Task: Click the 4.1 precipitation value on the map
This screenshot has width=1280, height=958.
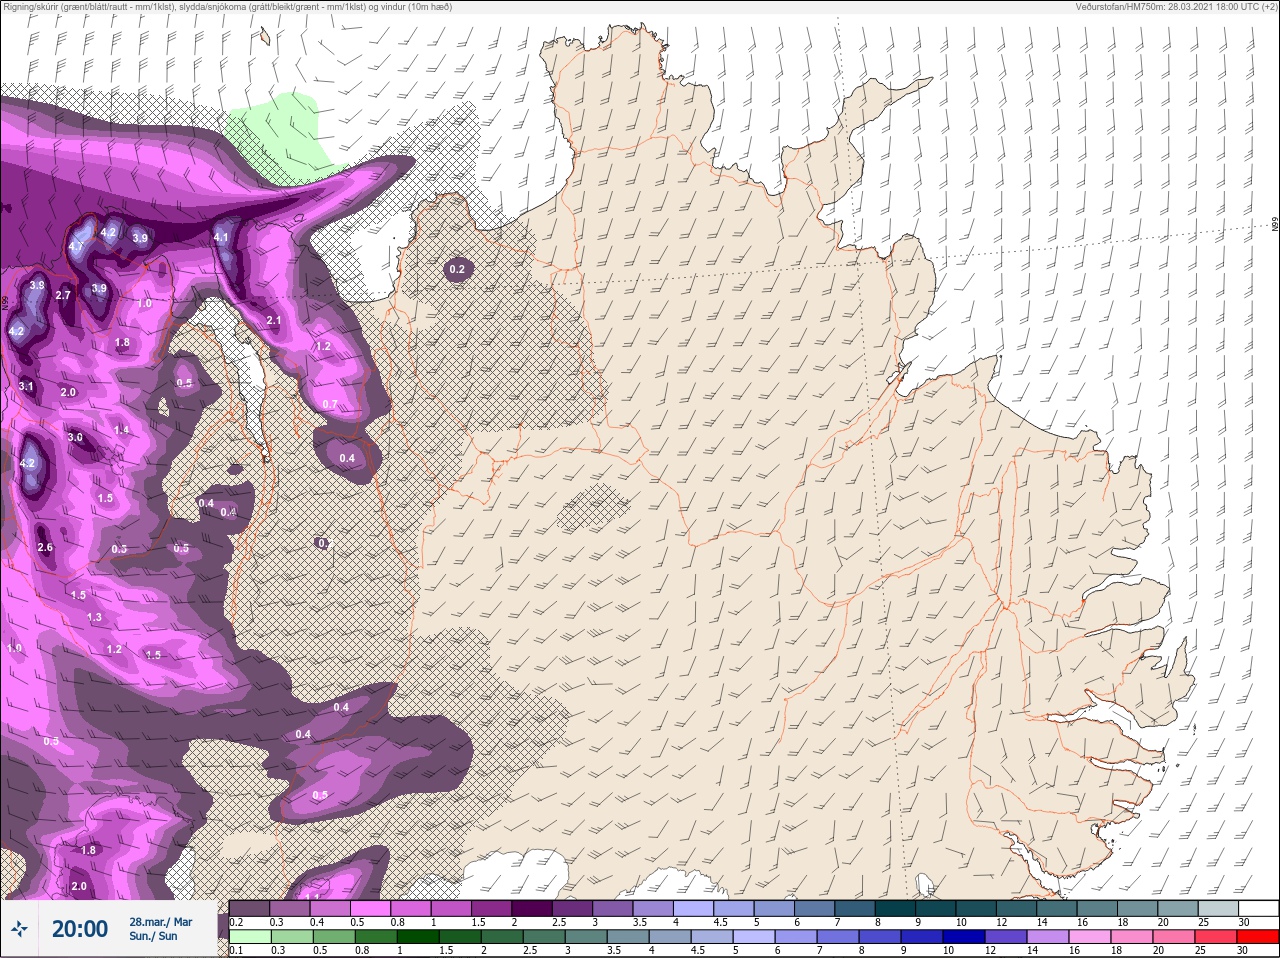Action: (222, 238)
